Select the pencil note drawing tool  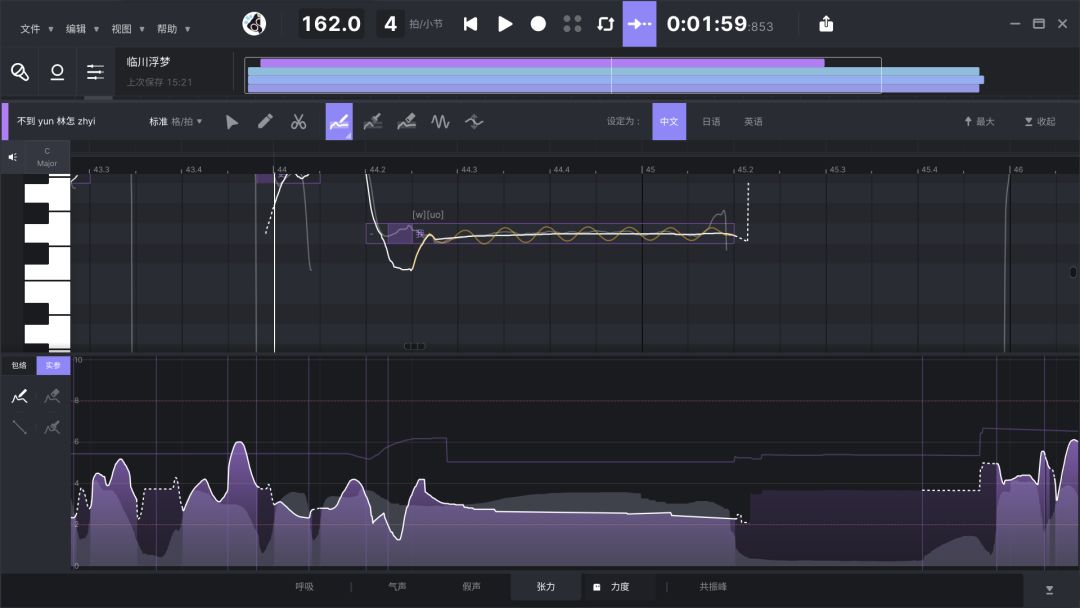[x=265, y=122]
